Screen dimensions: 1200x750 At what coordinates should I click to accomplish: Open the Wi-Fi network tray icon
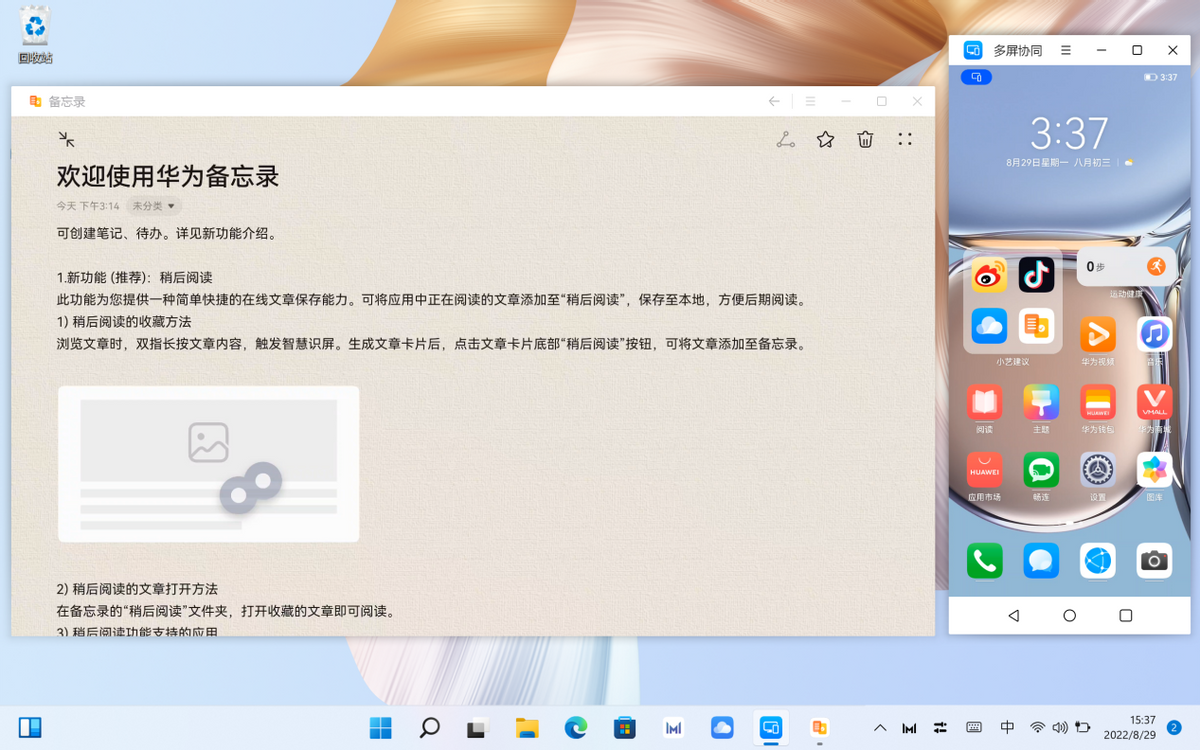tap(1038, 728)
